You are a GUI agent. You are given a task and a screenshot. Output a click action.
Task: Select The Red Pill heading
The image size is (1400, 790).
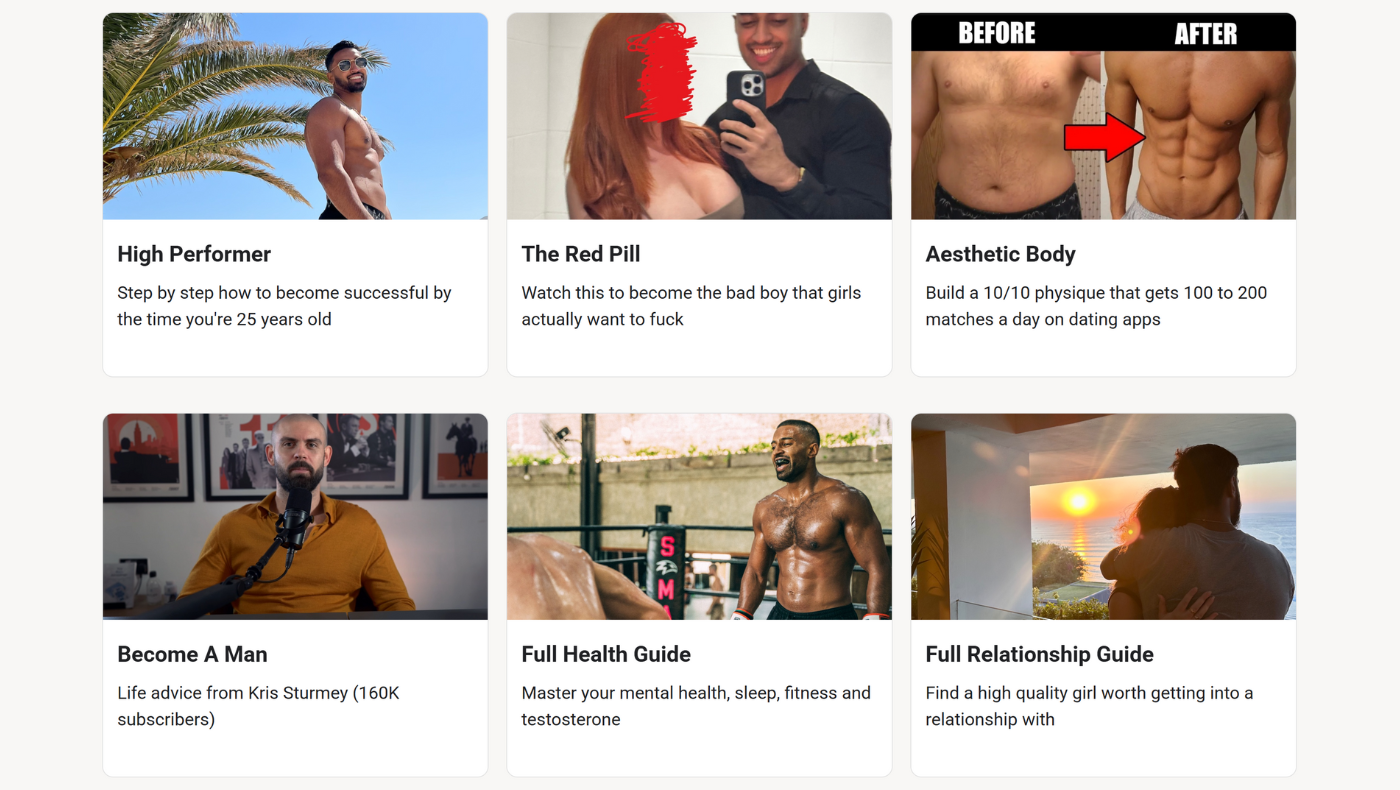tap(581, 254)
